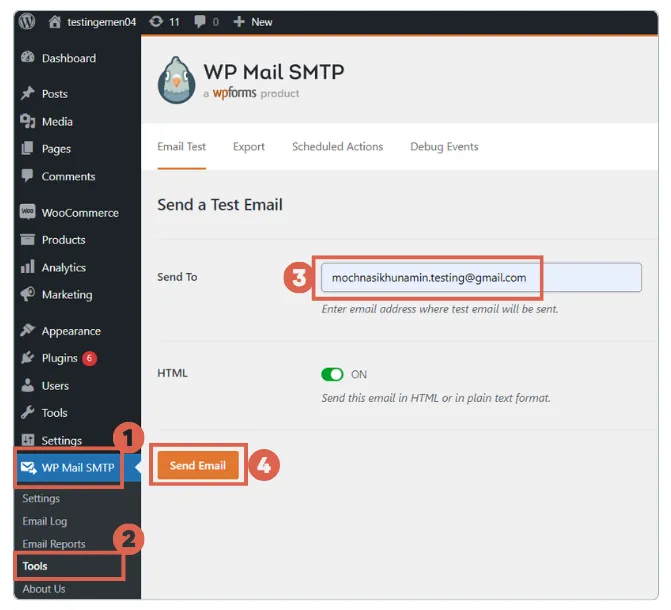The image size is (671, 610).
Task: Select WP Mail SMTP menu item
Action: pos(77,467)
